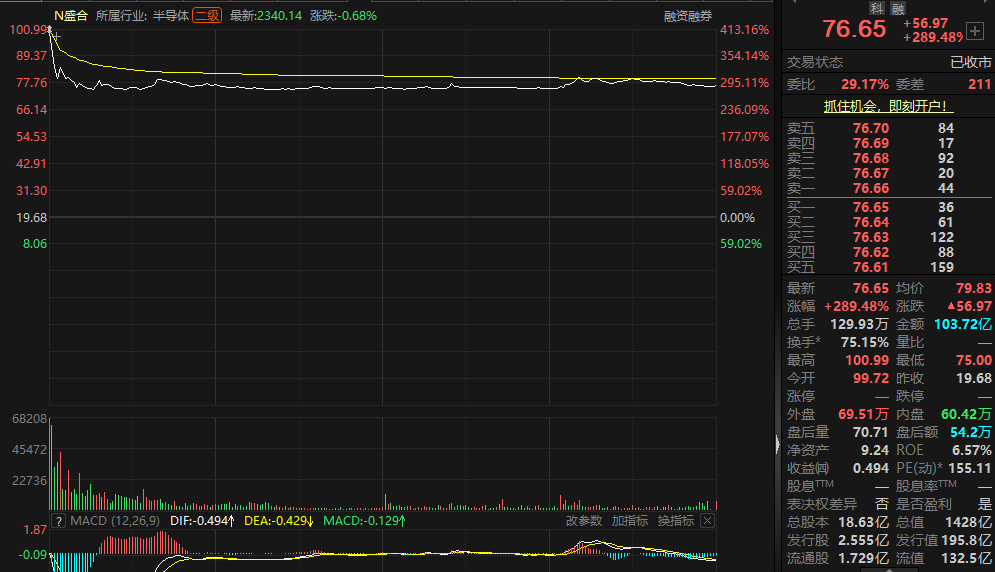Click the 0.00% baseline axis label

(x=737, y=217)
